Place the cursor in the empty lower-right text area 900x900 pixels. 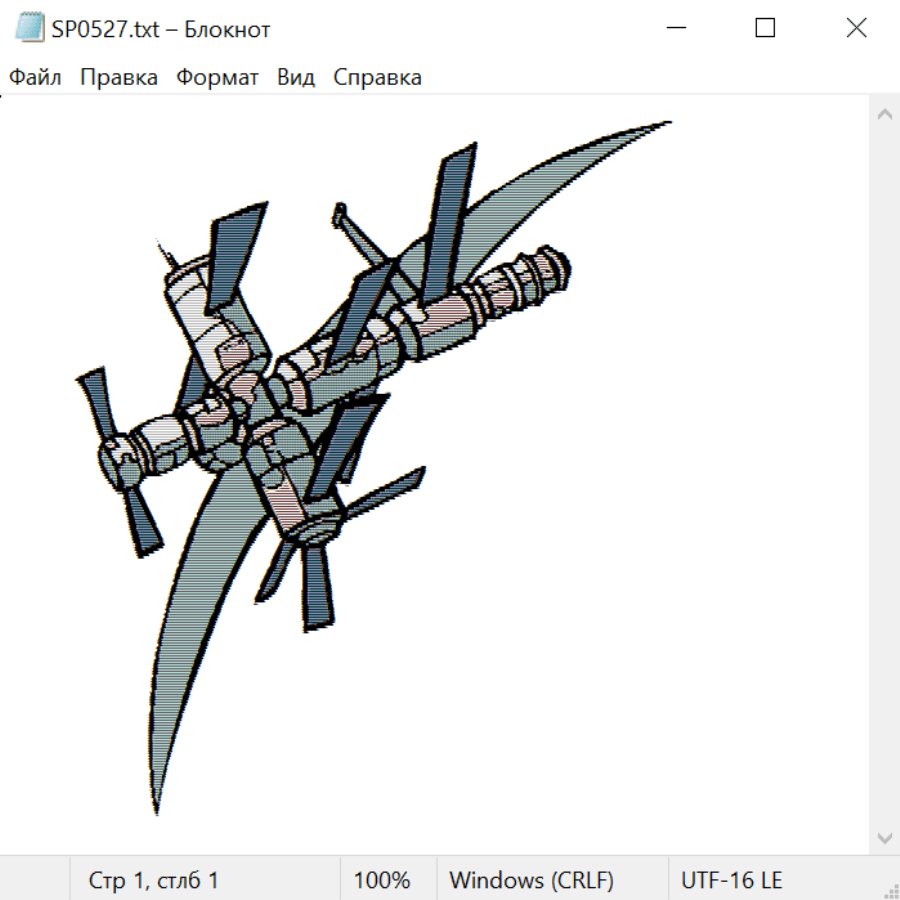680,700
